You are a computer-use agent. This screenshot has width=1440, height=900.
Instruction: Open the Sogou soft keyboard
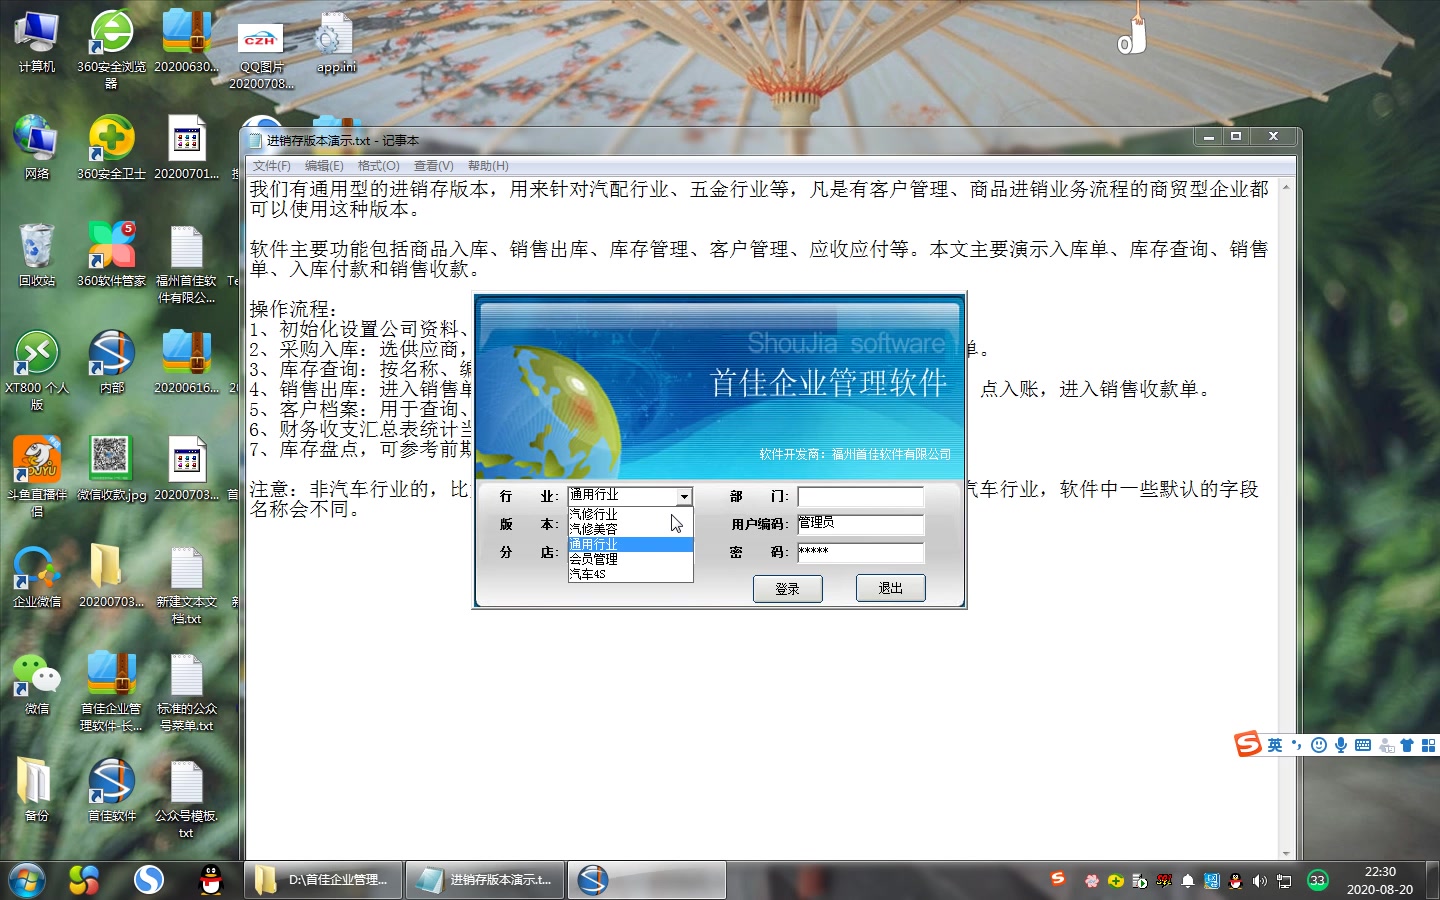(1362, 745)
